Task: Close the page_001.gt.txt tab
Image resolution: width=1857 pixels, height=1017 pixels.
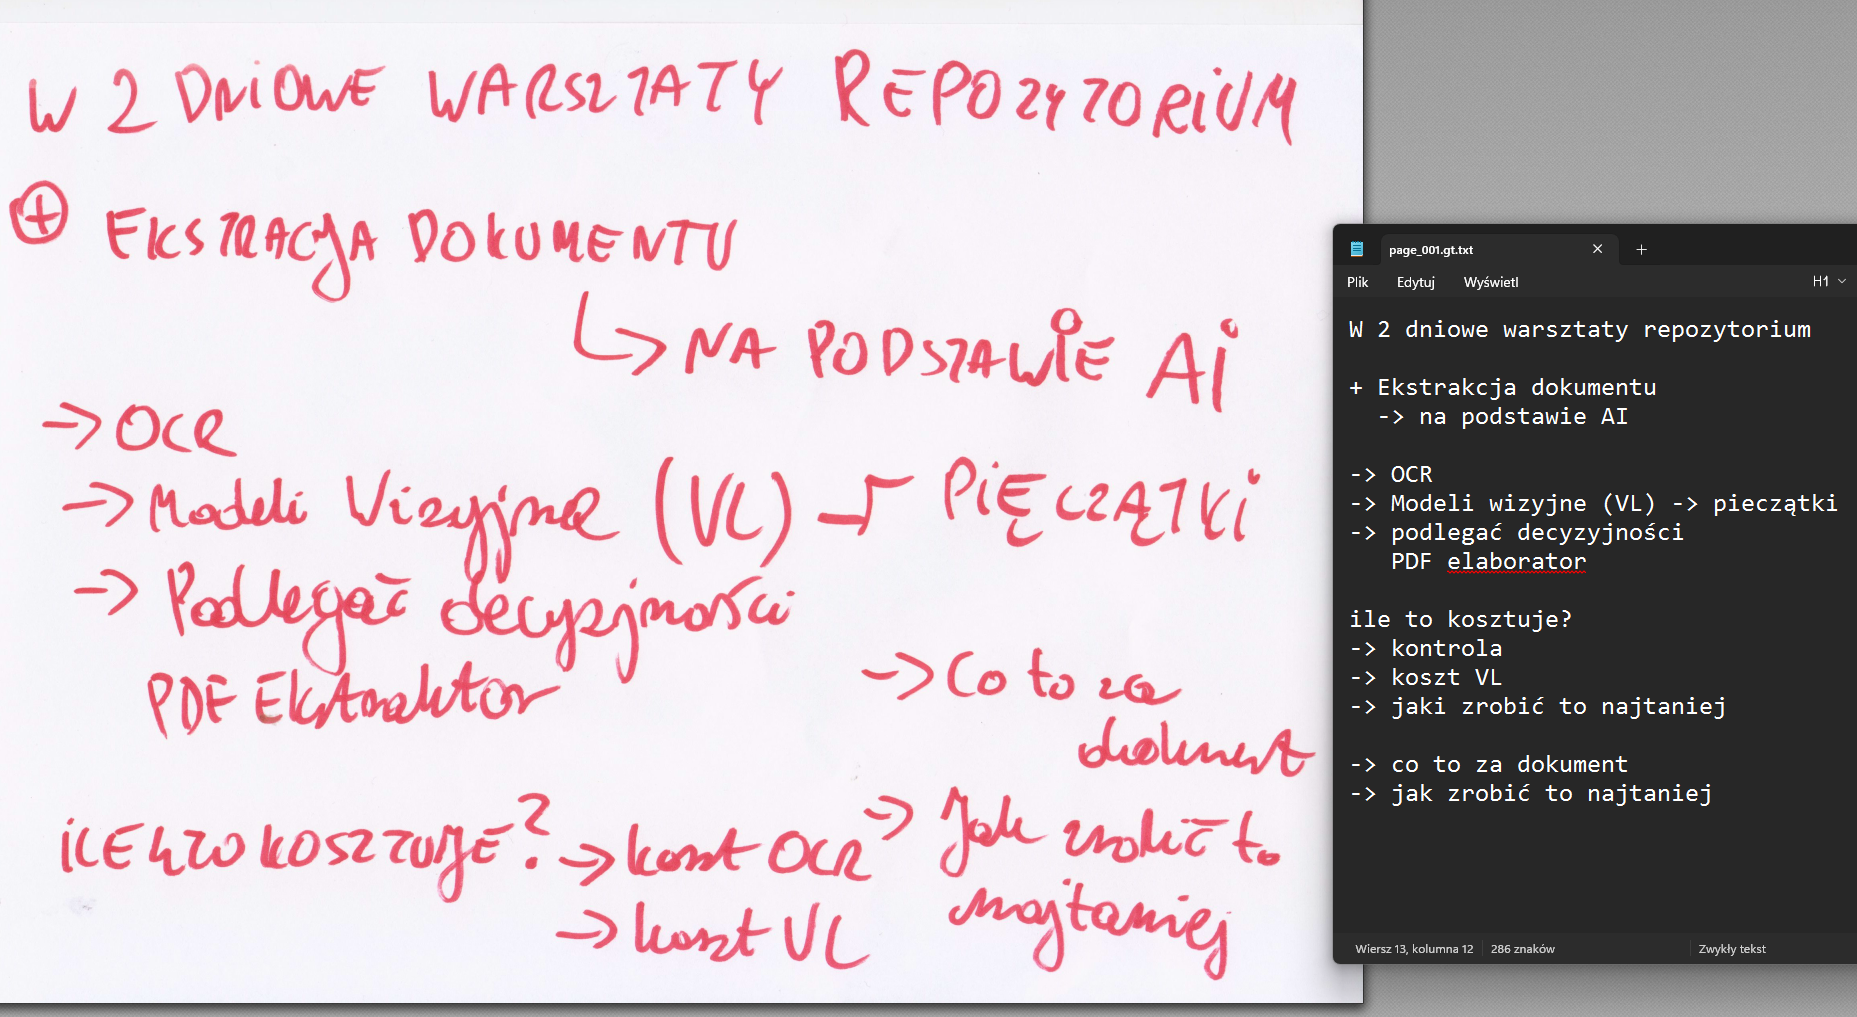Action: click(x=1597, y=249)
